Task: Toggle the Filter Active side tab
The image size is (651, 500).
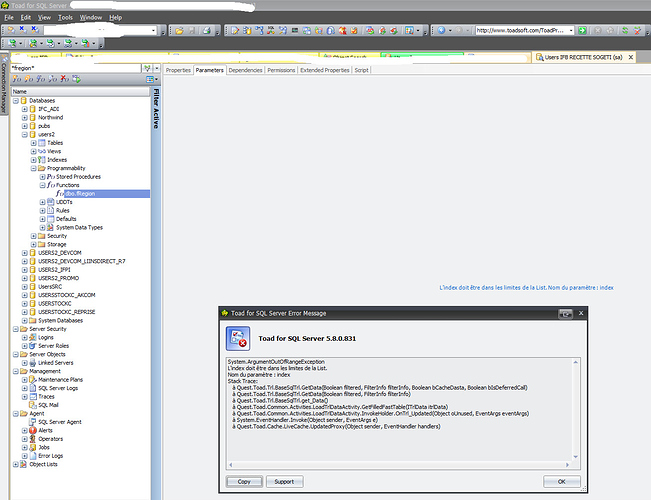Action: 156,109
